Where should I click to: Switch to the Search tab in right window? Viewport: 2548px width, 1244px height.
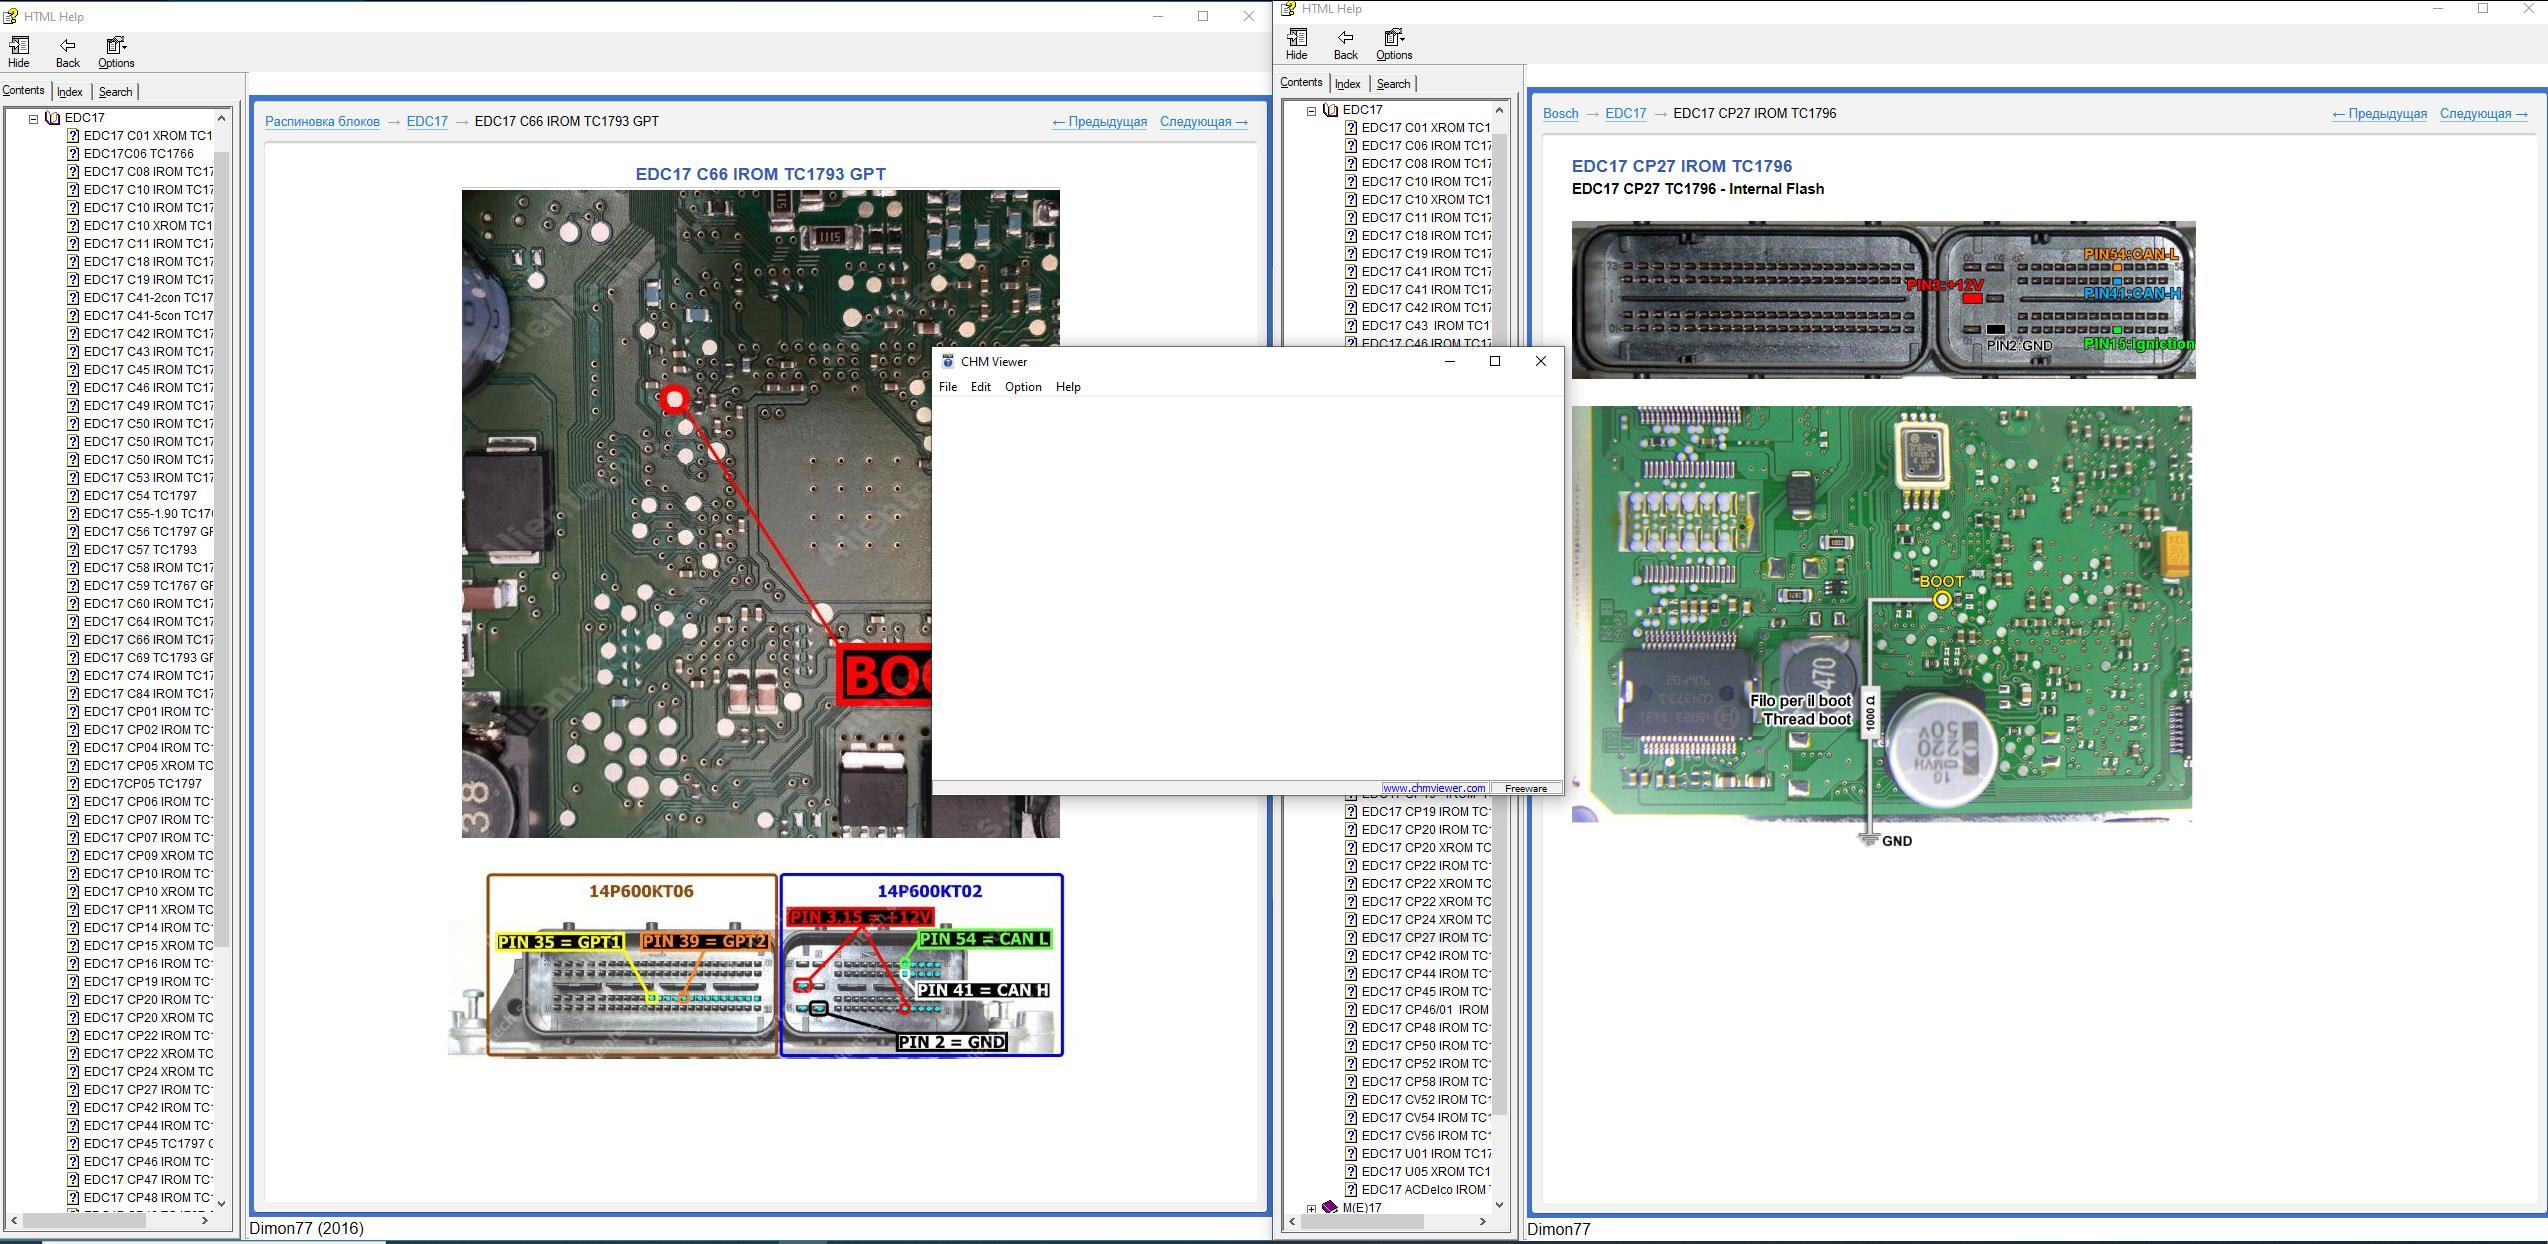click(x=1393, y=83)
